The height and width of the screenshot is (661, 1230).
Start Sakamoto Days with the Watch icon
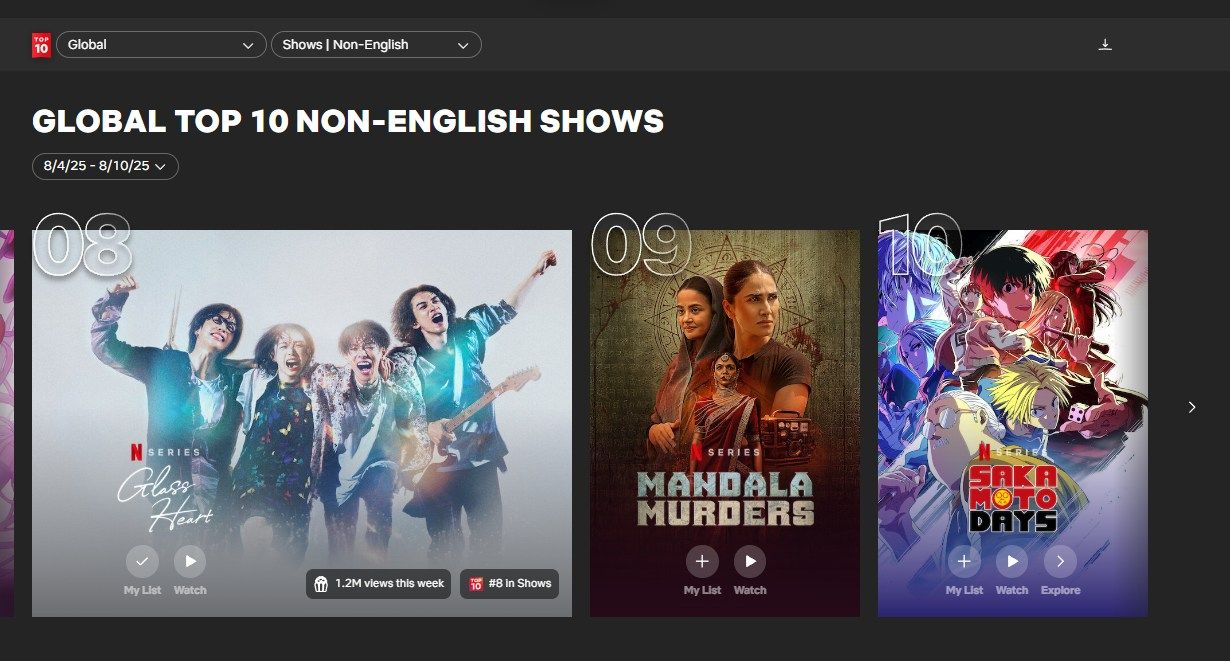[x=1012, y=561]
